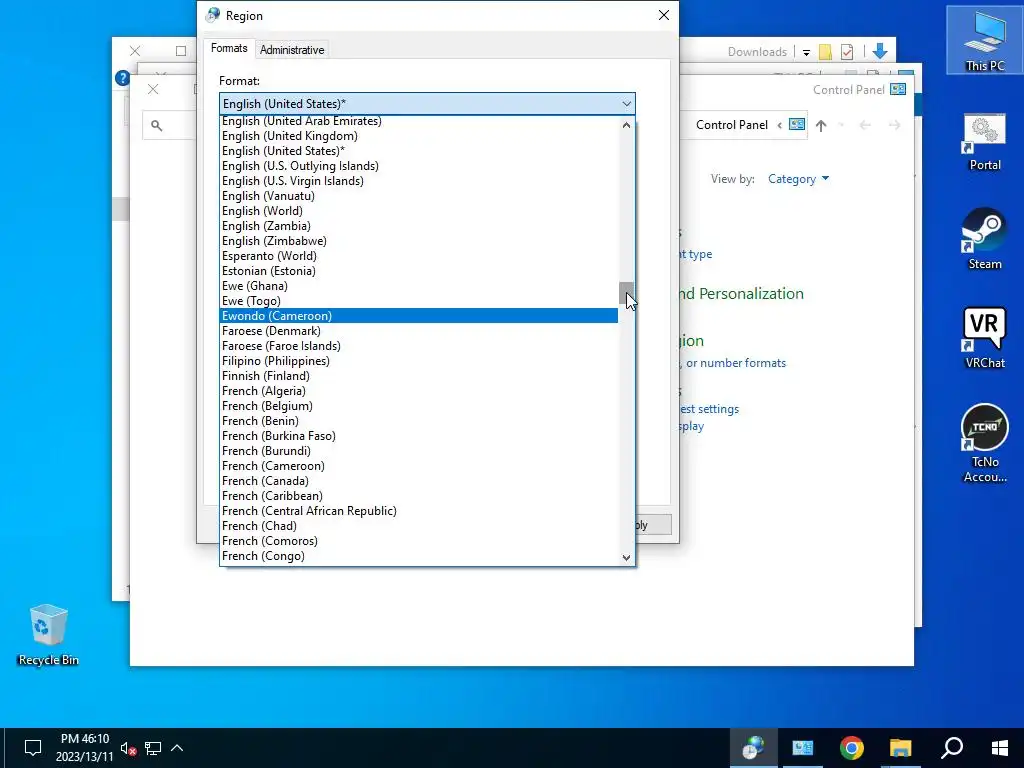Open quick access toolbar dropdown in Downloads
Screen dimensions: 1024x768
(806, 52)
